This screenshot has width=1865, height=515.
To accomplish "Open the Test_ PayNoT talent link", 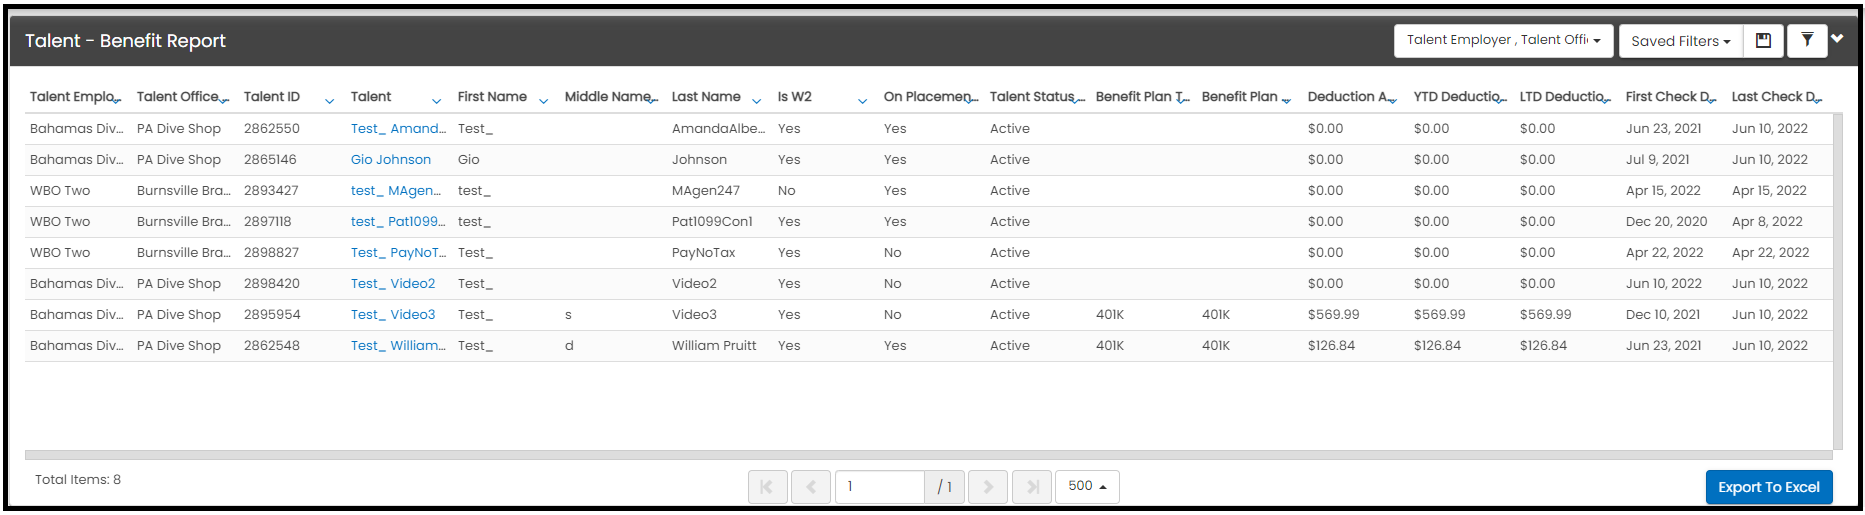I will pos(398,252).
